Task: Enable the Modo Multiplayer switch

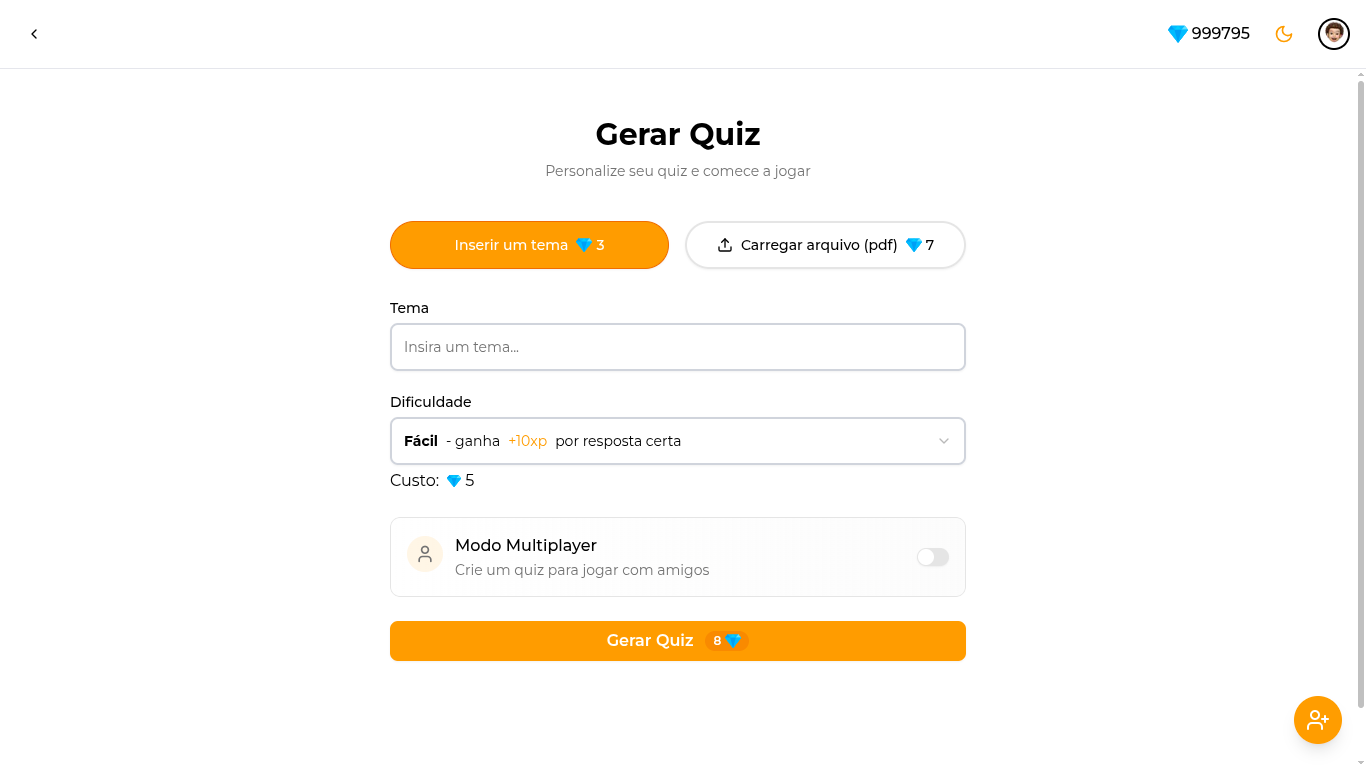Action: coord(932,557)
